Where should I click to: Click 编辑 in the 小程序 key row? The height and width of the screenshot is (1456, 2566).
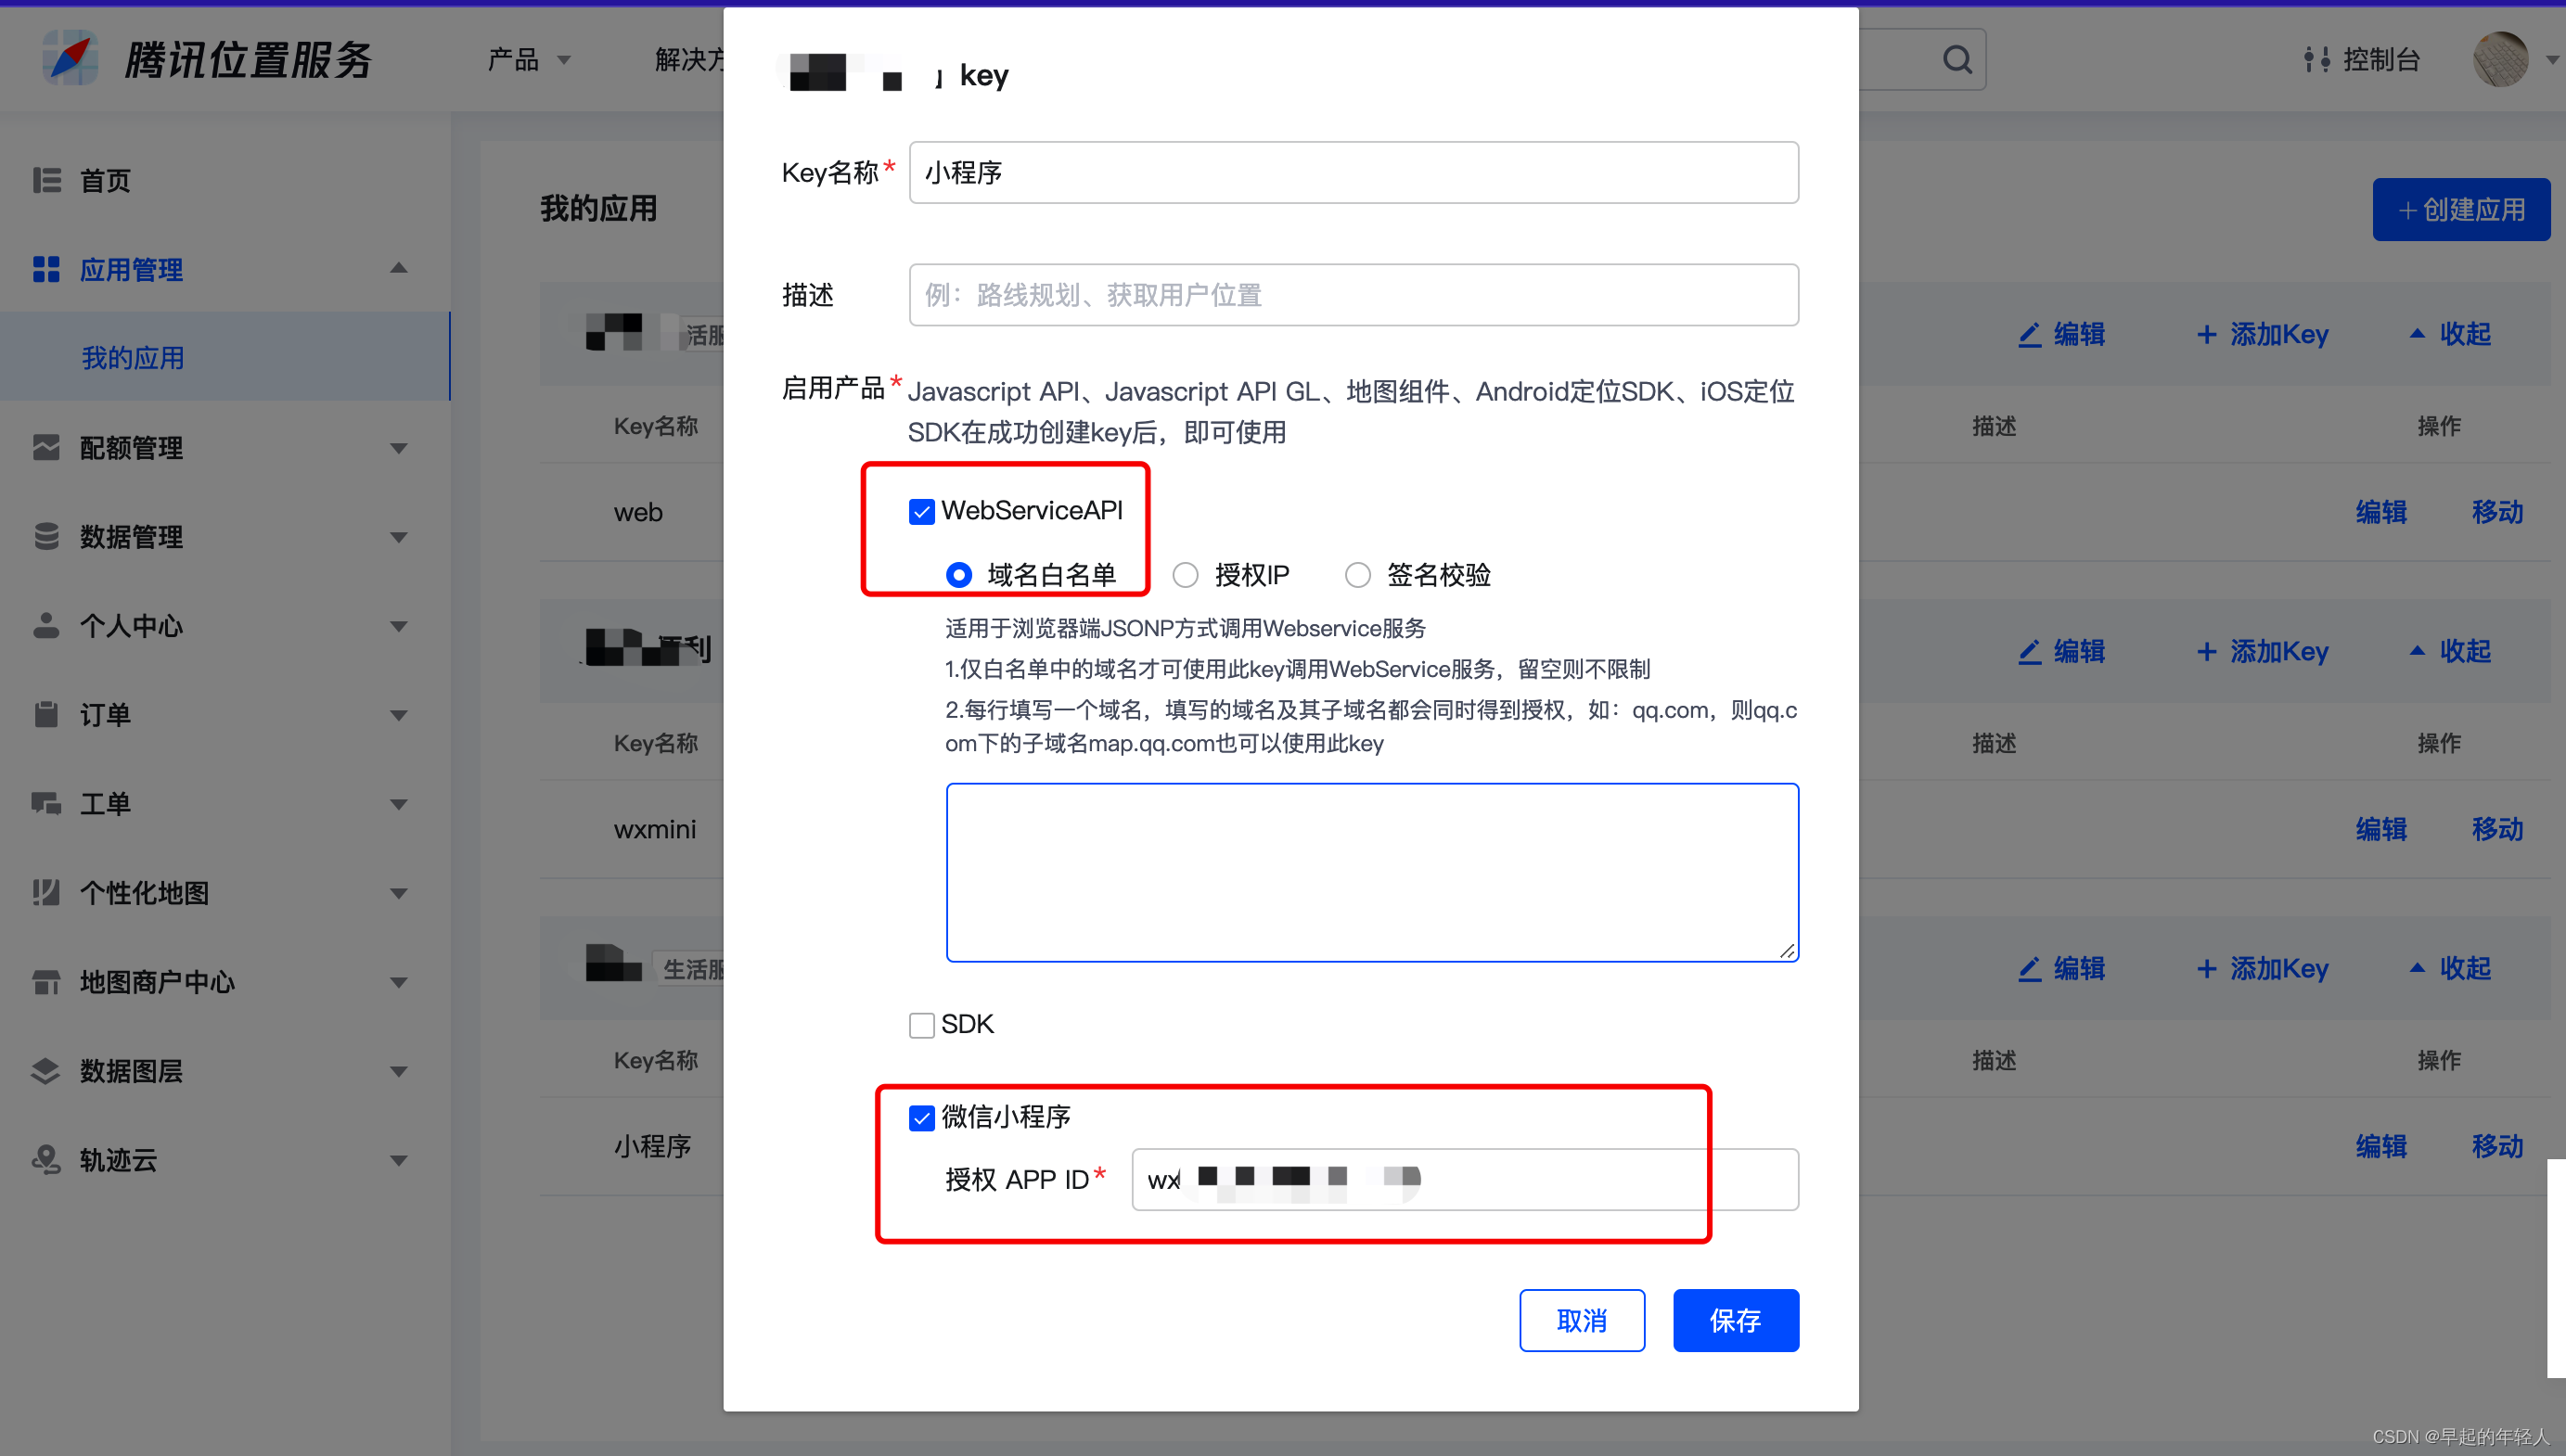pyautogui.click(x=2380, y=1146)
